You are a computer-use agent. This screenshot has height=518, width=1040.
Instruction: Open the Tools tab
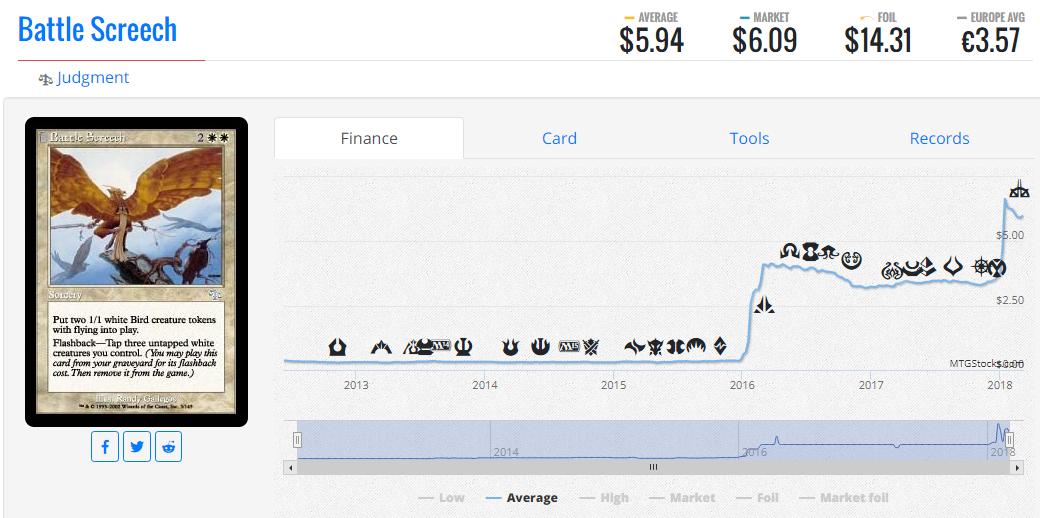pos(749,139)
